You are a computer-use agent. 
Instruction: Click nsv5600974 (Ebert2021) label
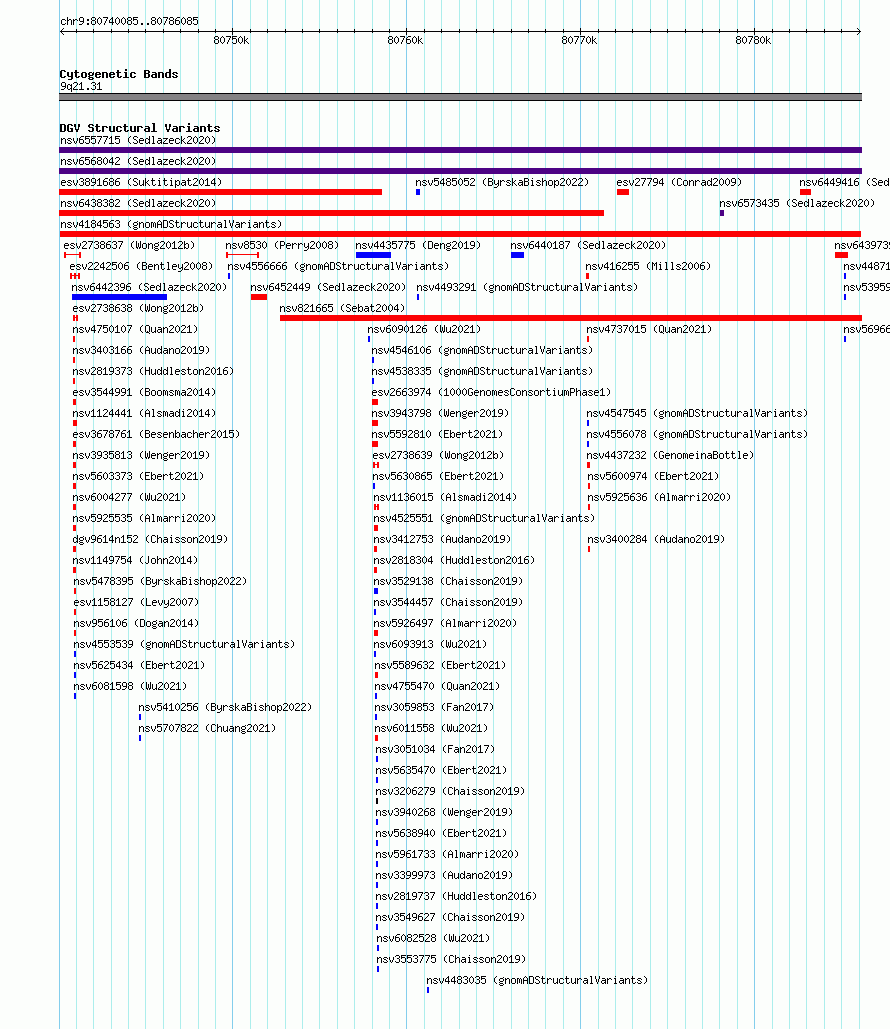[653, 476]
